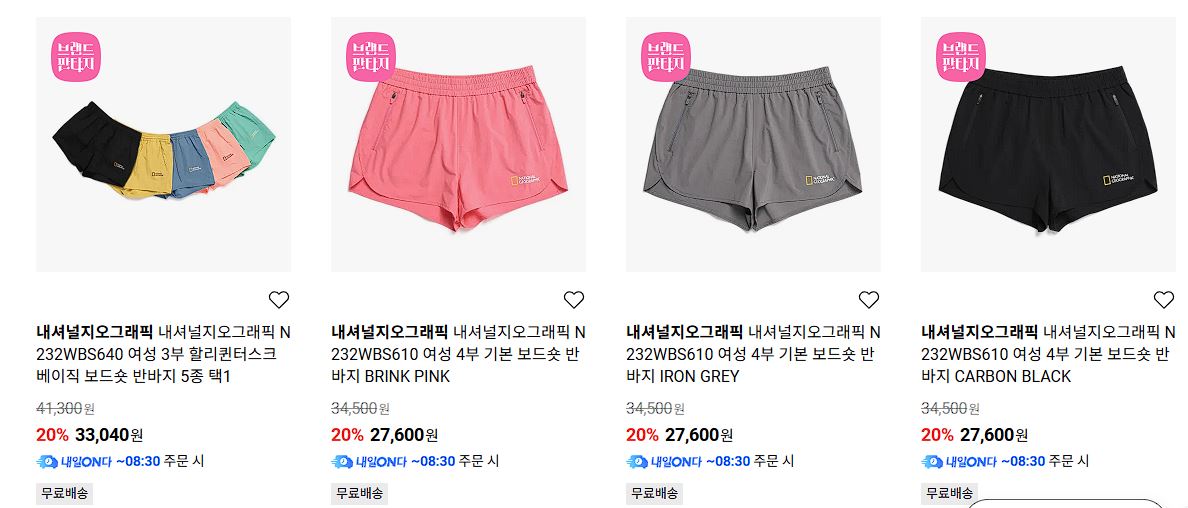
Task: Open the black shorts product image
Action: tap(1048, 144)
